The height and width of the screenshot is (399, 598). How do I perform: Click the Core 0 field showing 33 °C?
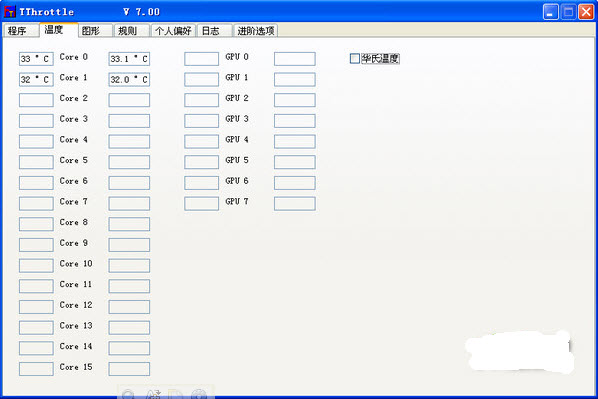(x=36, y=59)
